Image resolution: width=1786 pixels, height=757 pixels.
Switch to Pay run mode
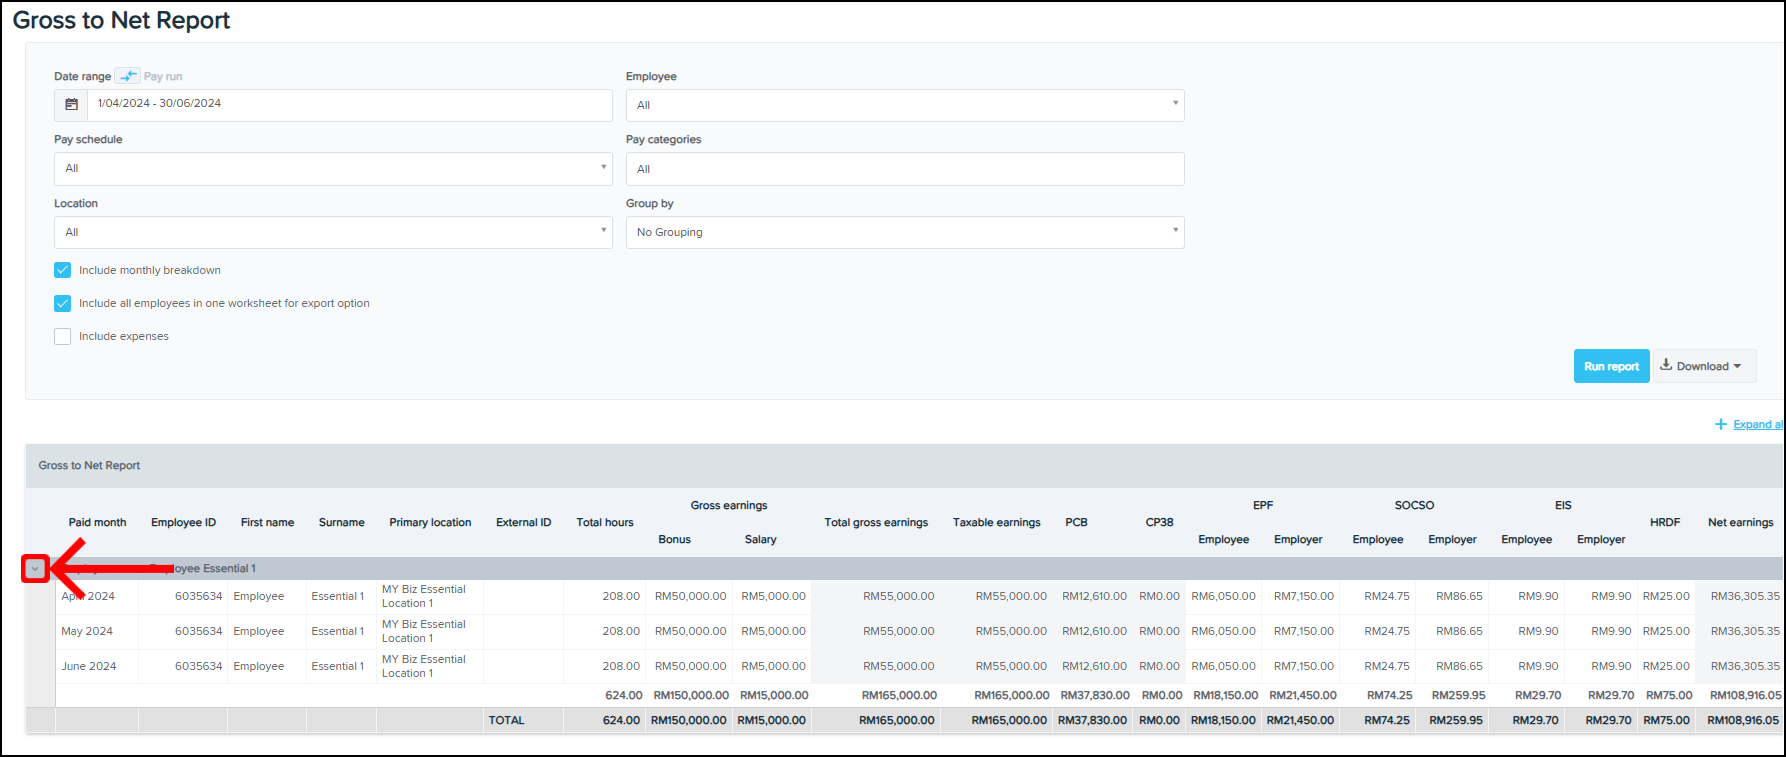(x=163, y=76)
